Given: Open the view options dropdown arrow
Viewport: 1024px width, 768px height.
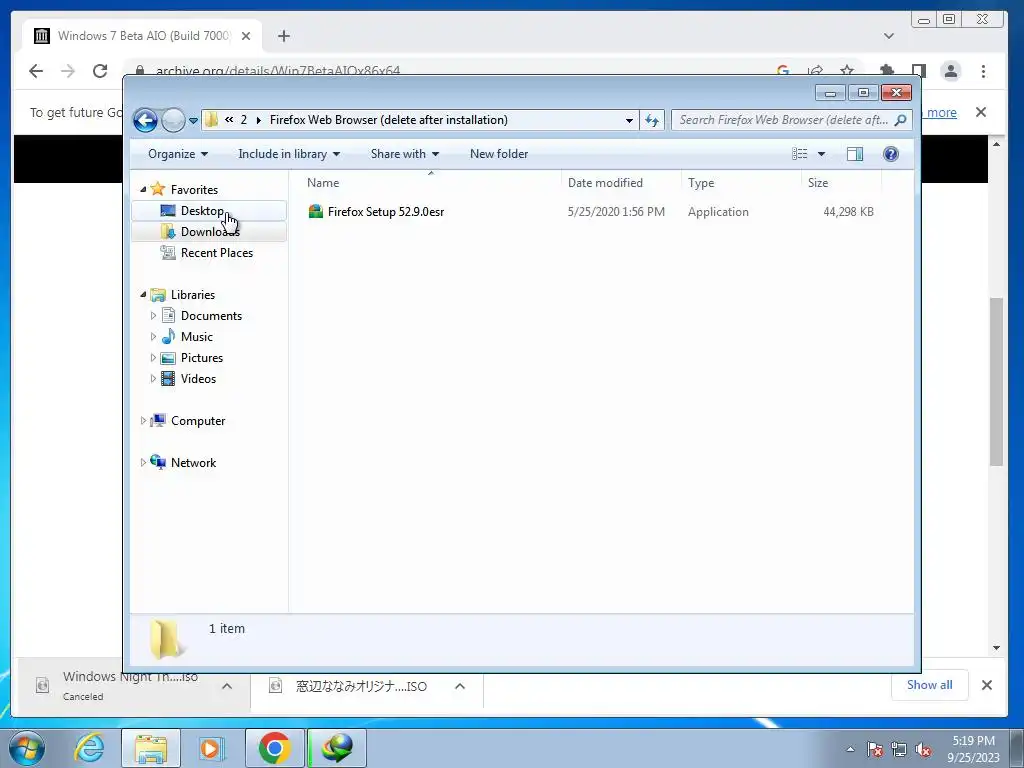Looking at the screenshot, I should [x=822, y=154].
